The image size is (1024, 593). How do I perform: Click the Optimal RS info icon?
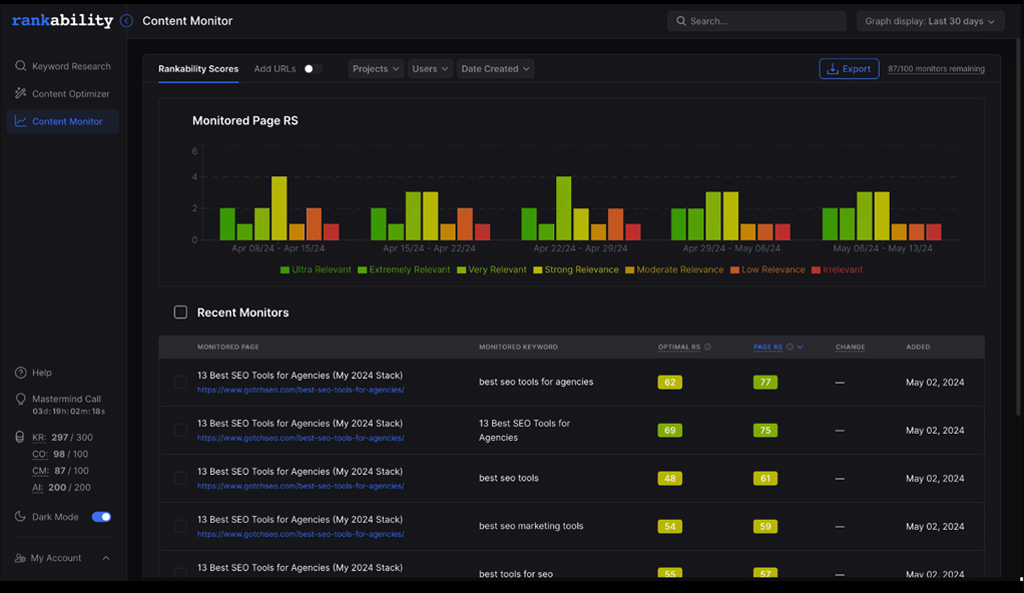click(x=708, y=347)
